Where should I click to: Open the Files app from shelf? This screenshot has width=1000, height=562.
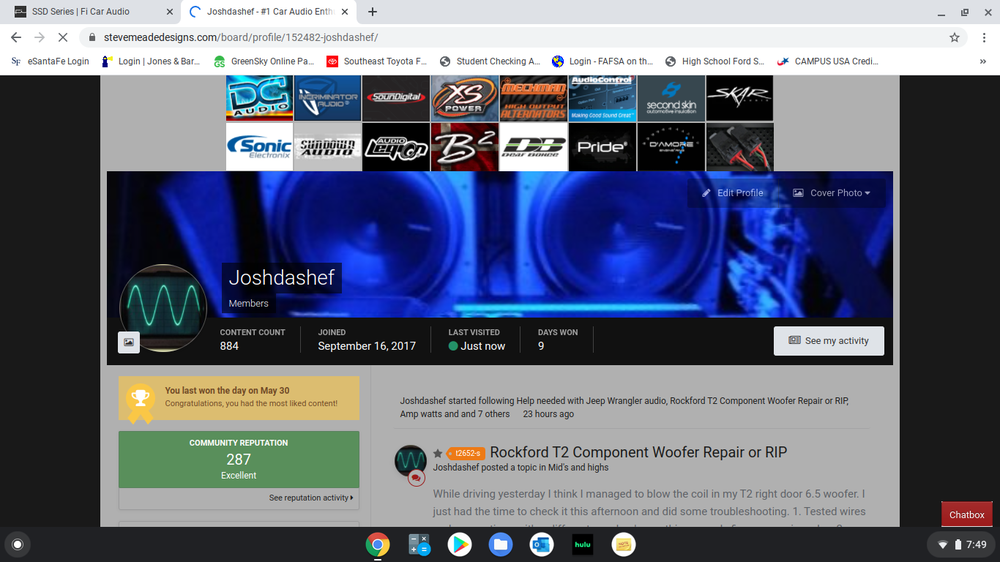point(501,545)
